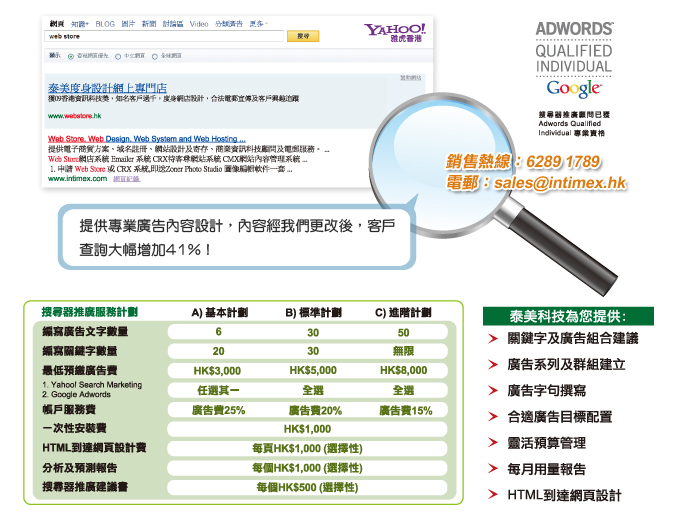Image resolution: width=680 pixels, height=526 pixels.
Task: Switch to the Video search tab
Action: (x=199, y=22)
